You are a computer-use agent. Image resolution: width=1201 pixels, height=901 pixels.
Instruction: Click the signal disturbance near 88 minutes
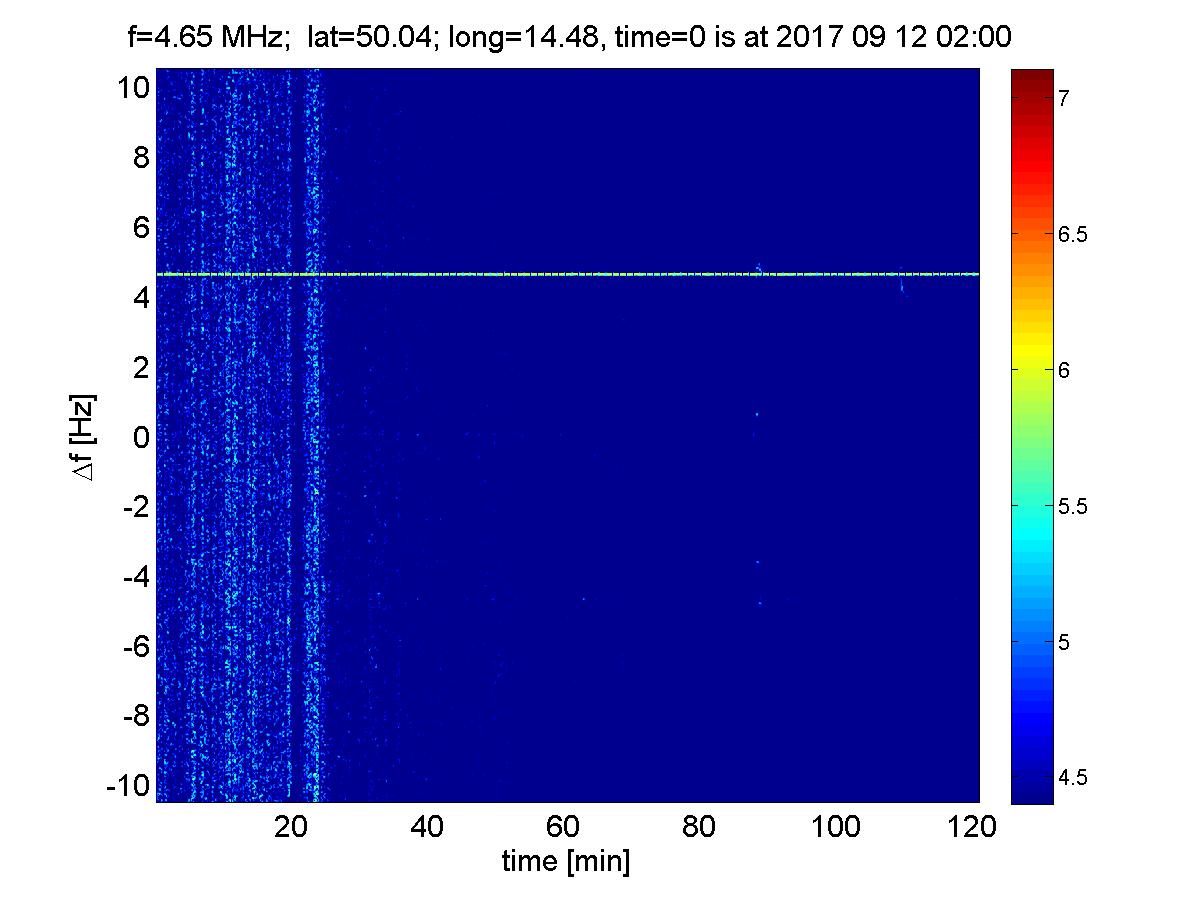pos(759,268)
